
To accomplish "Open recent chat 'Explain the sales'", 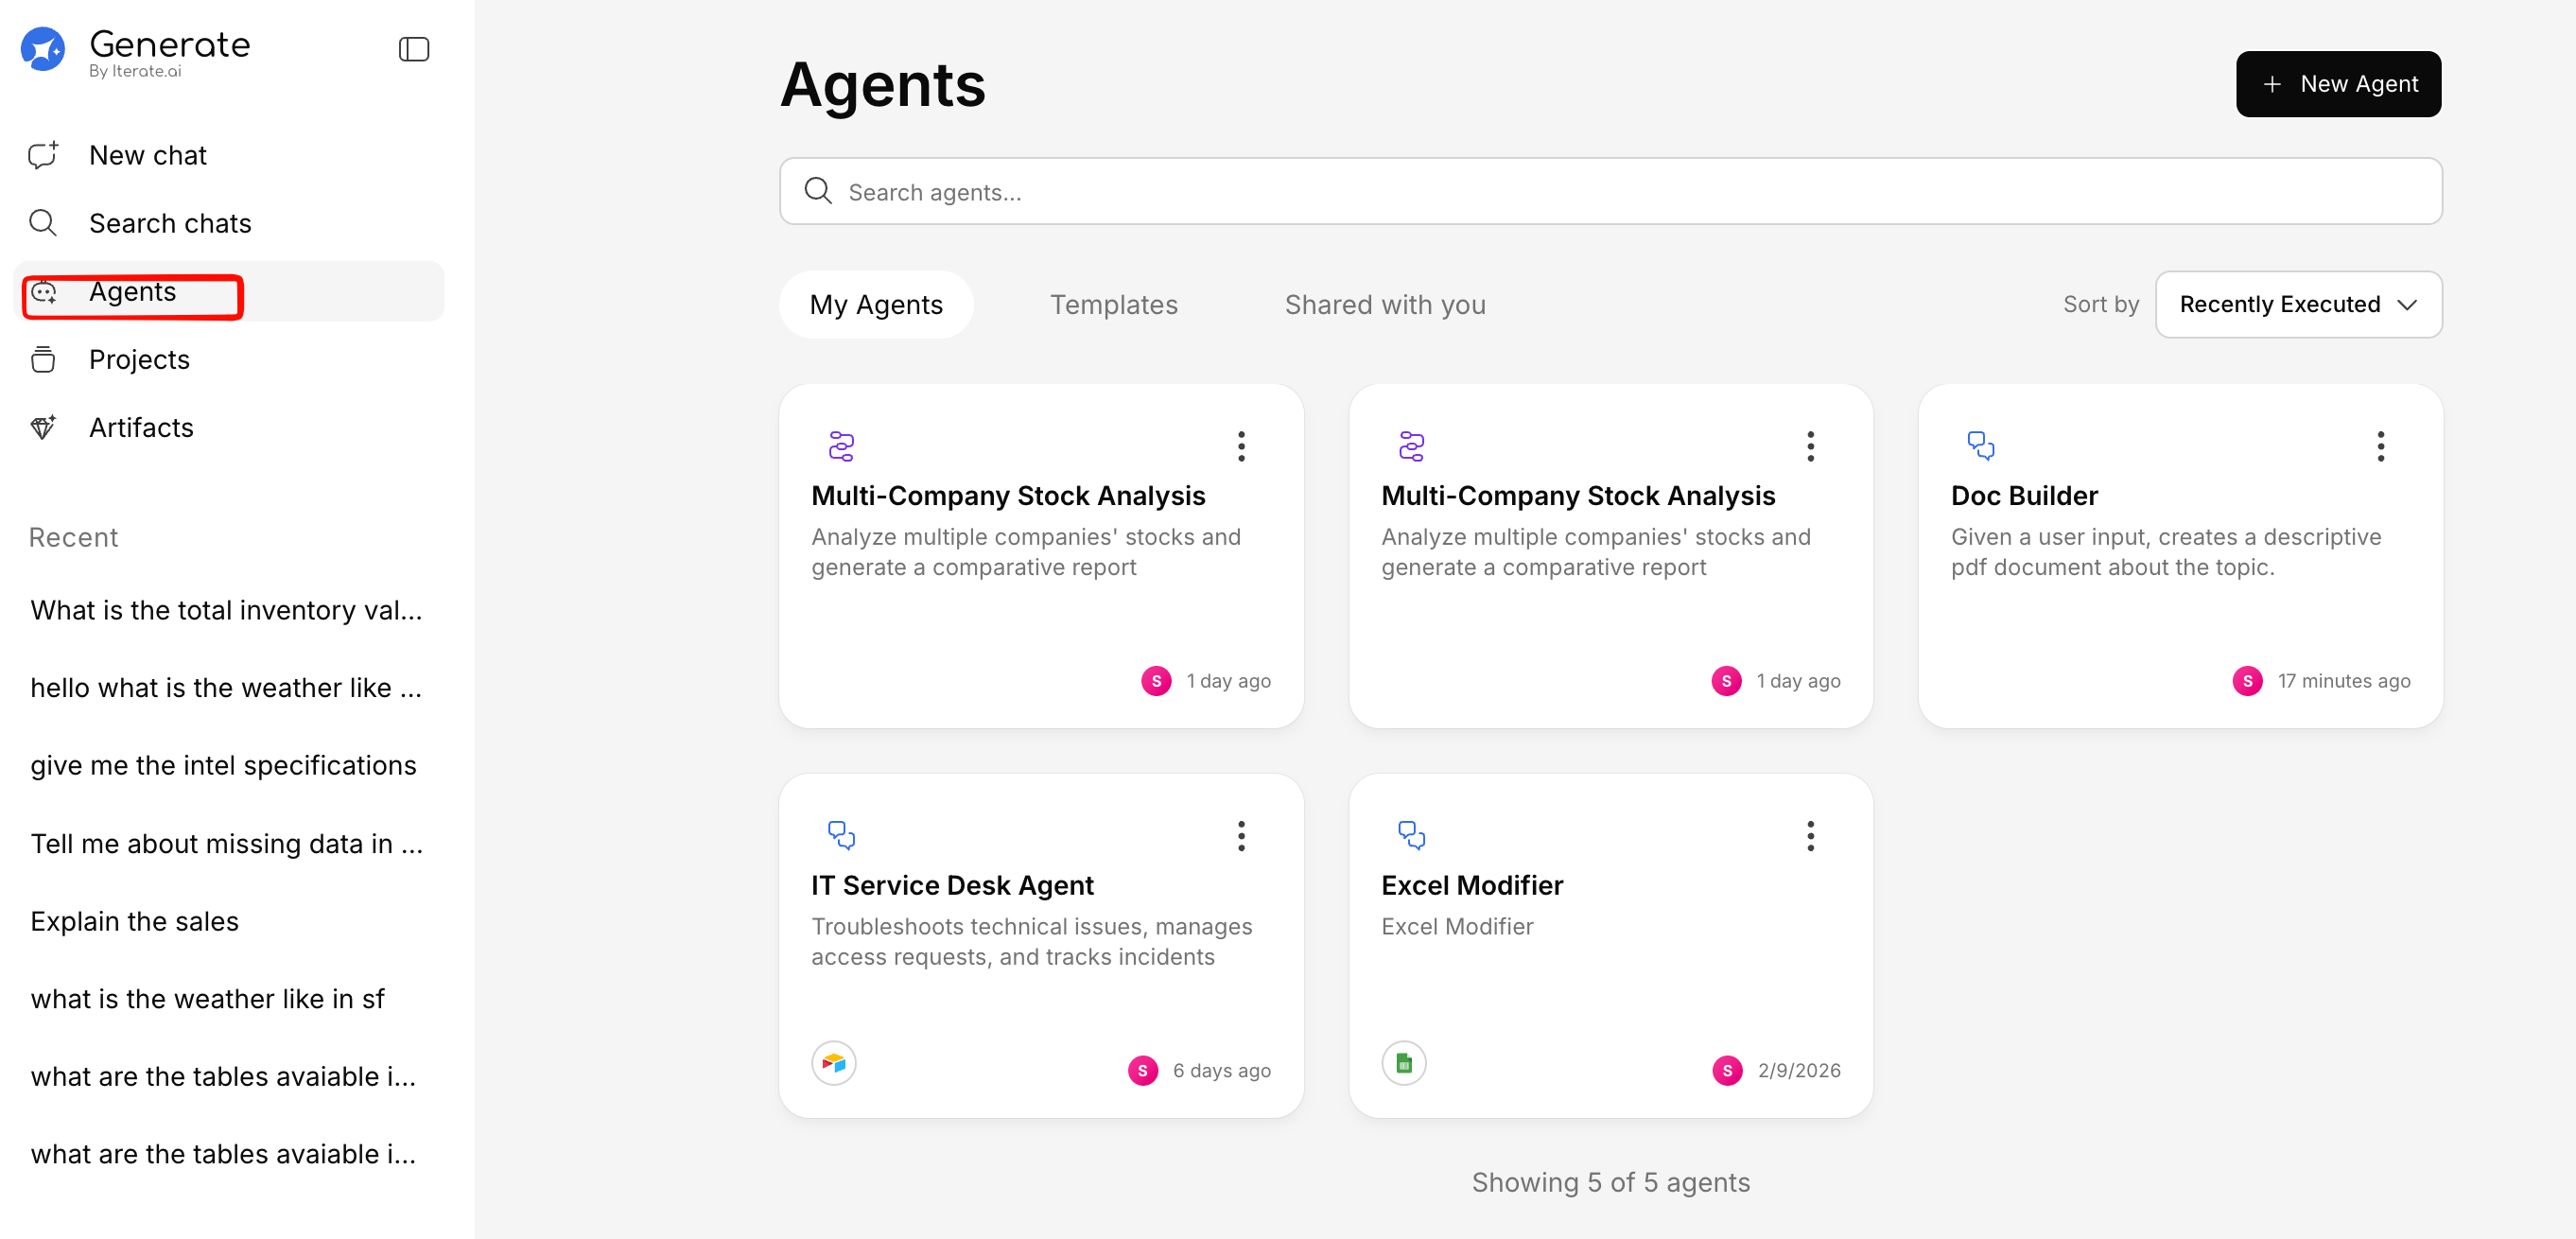I will (x=134, y=921).
